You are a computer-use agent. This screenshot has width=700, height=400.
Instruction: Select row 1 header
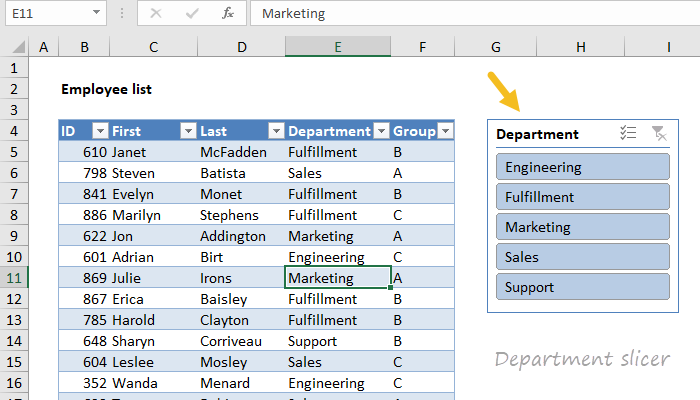[x=14, y=68]
